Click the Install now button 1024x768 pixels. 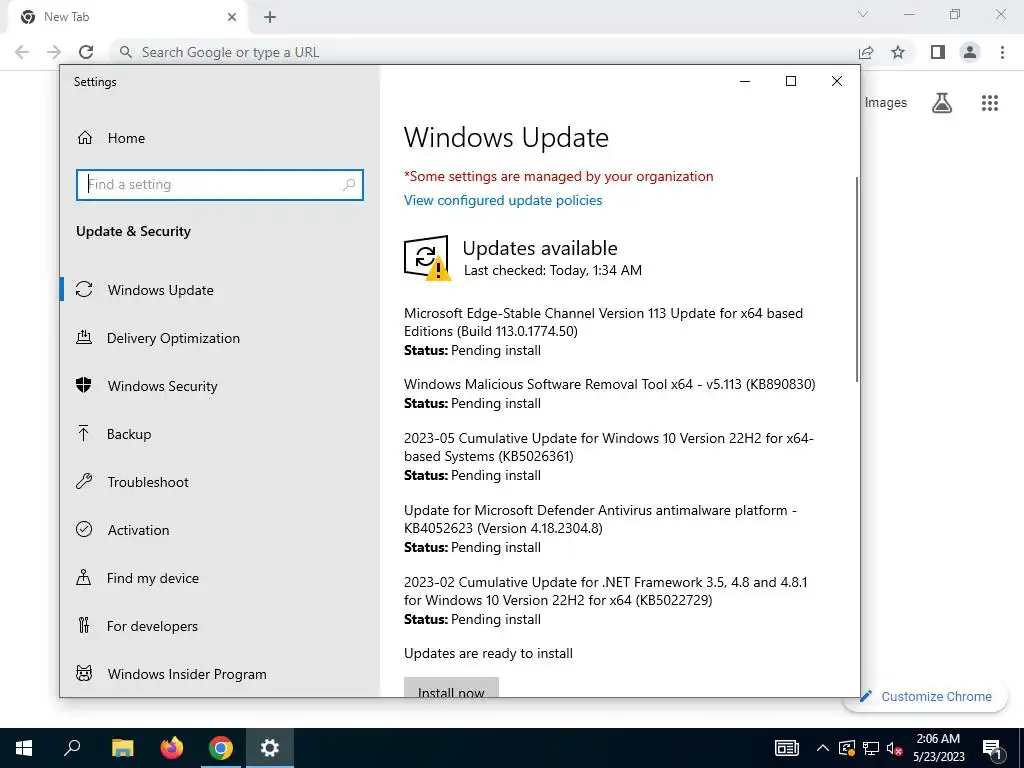(451, 688)
